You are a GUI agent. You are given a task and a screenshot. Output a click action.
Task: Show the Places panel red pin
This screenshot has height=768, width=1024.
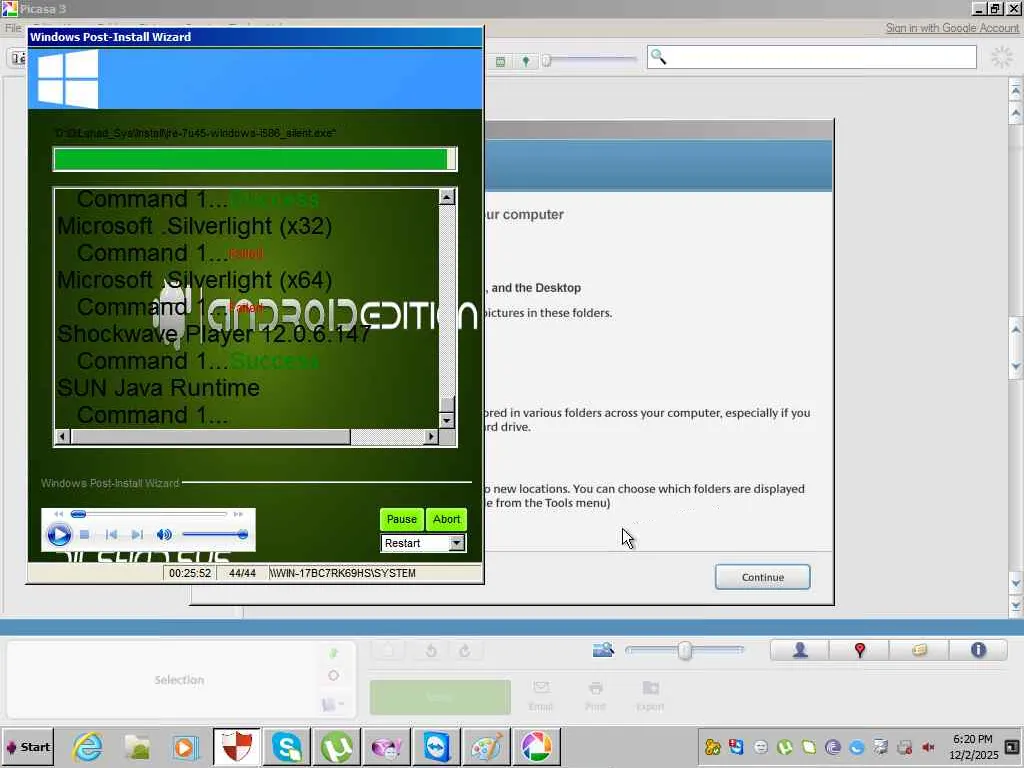(859, 650)
